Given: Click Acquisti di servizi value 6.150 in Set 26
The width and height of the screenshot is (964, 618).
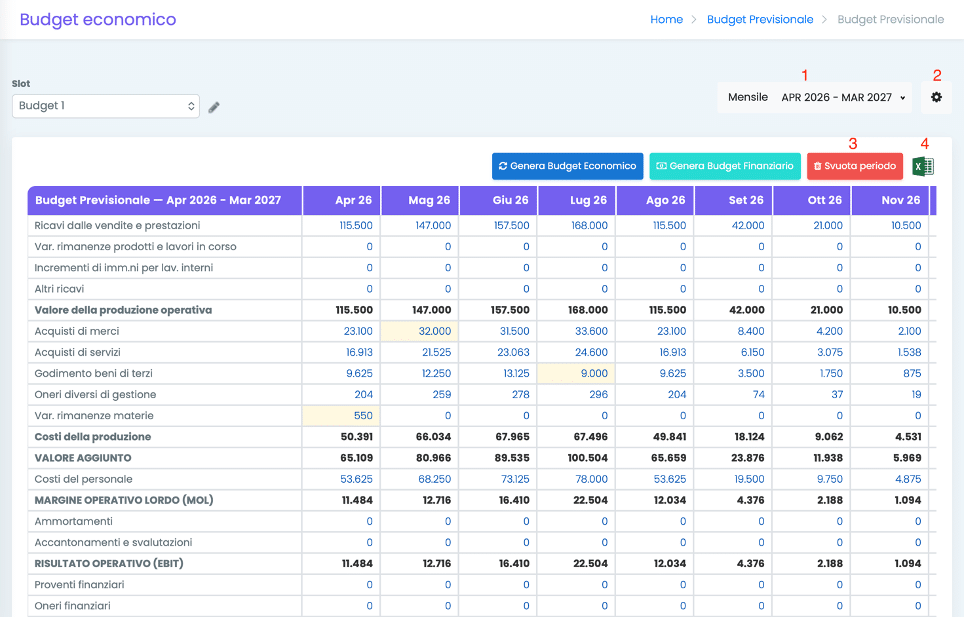Looking at the screenshot, I should (x=750, y=352).
